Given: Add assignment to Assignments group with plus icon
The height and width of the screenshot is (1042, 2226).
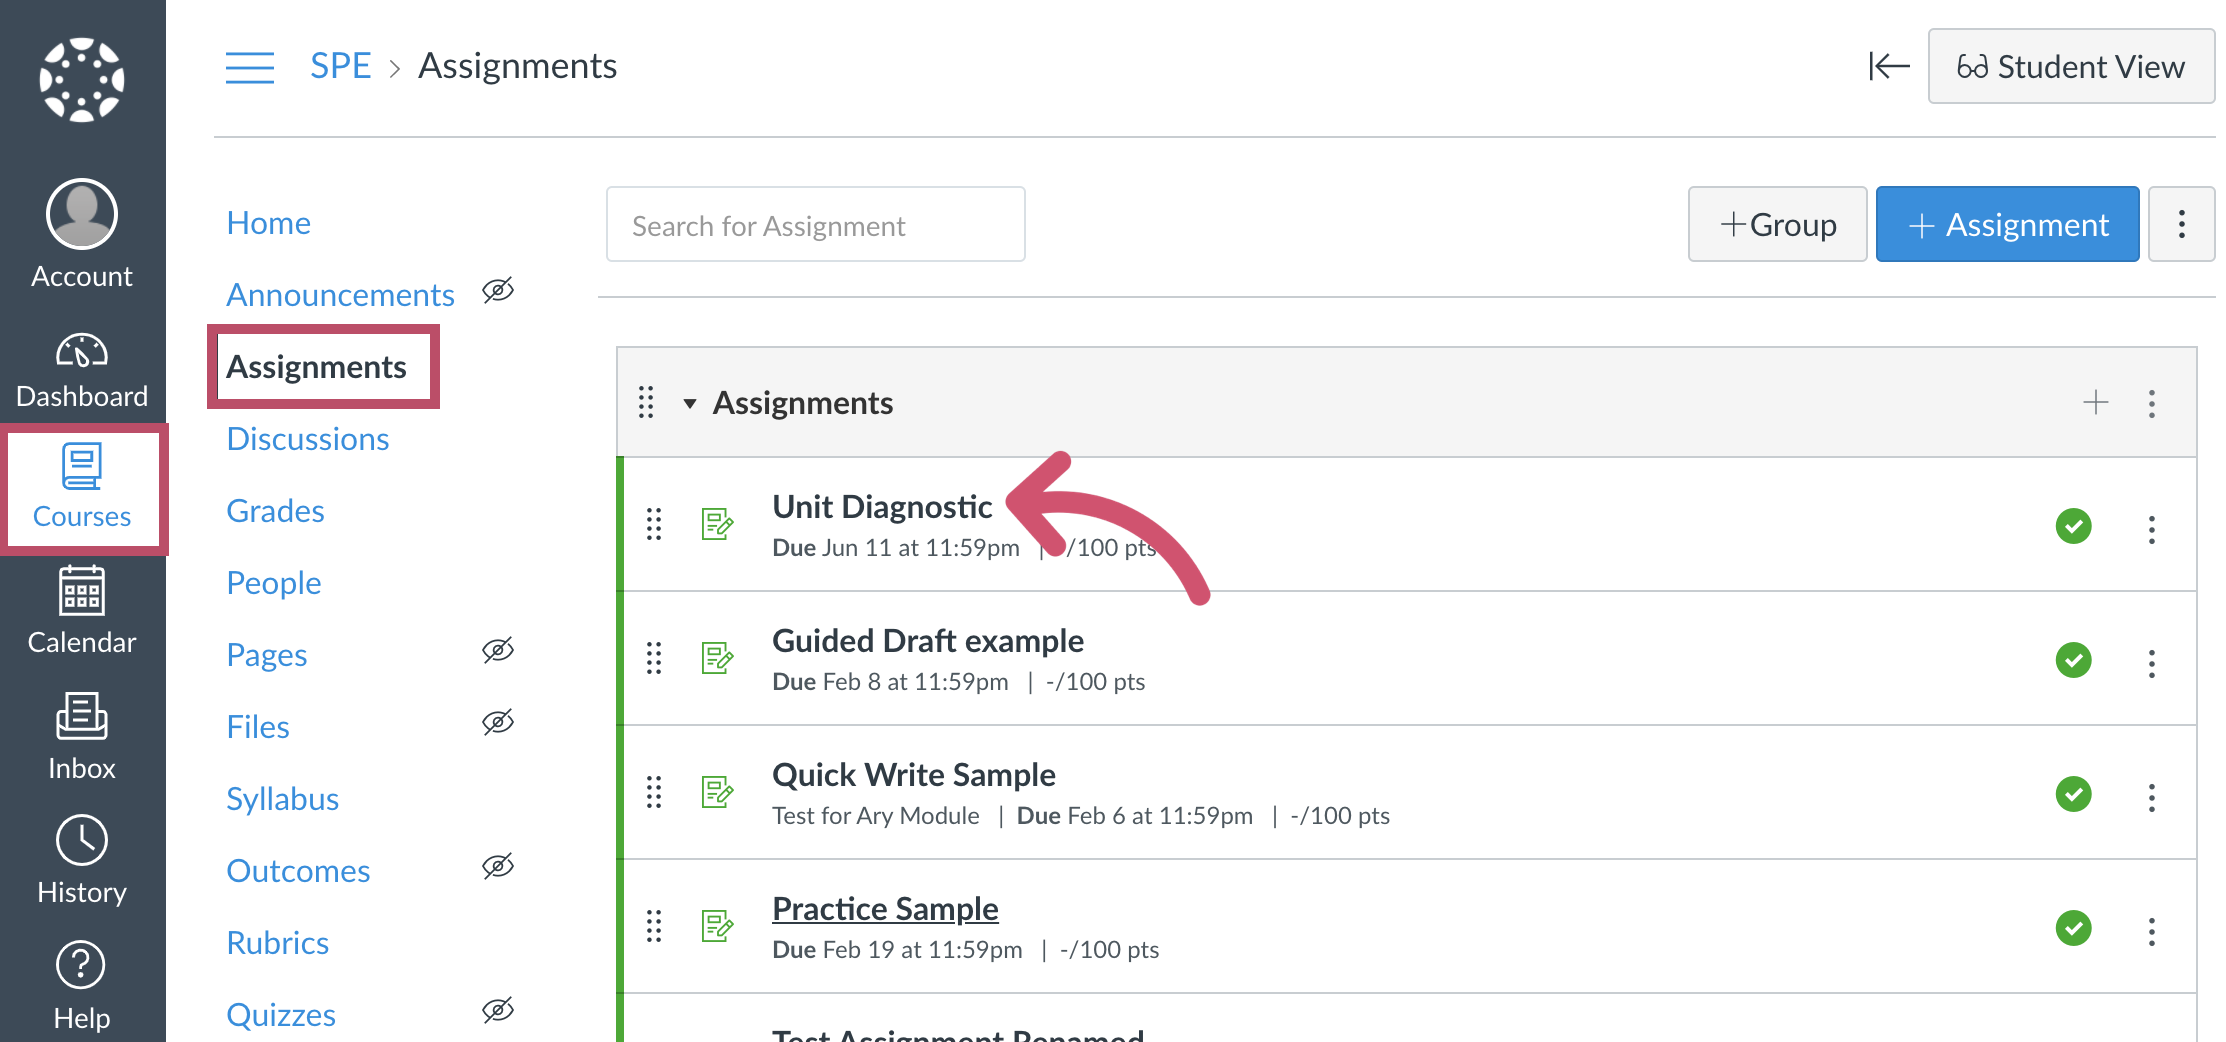Looking at the screenshot, I should (2096, 402).
